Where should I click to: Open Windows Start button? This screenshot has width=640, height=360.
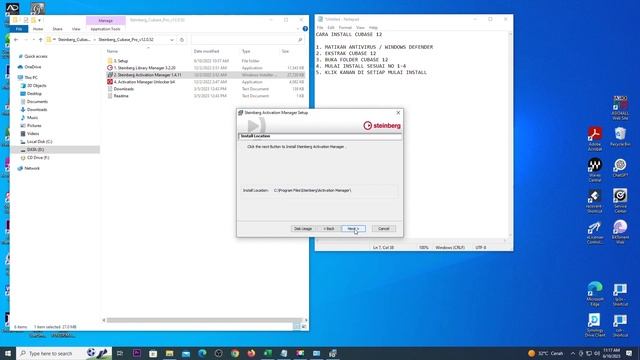coord(8,353)
